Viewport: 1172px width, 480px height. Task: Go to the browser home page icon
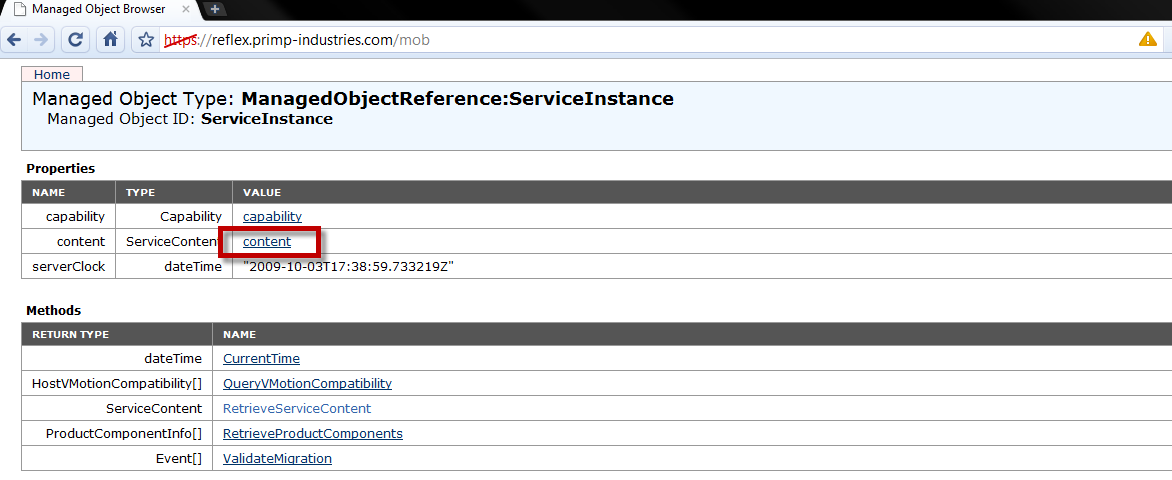[x=111, y=40]
